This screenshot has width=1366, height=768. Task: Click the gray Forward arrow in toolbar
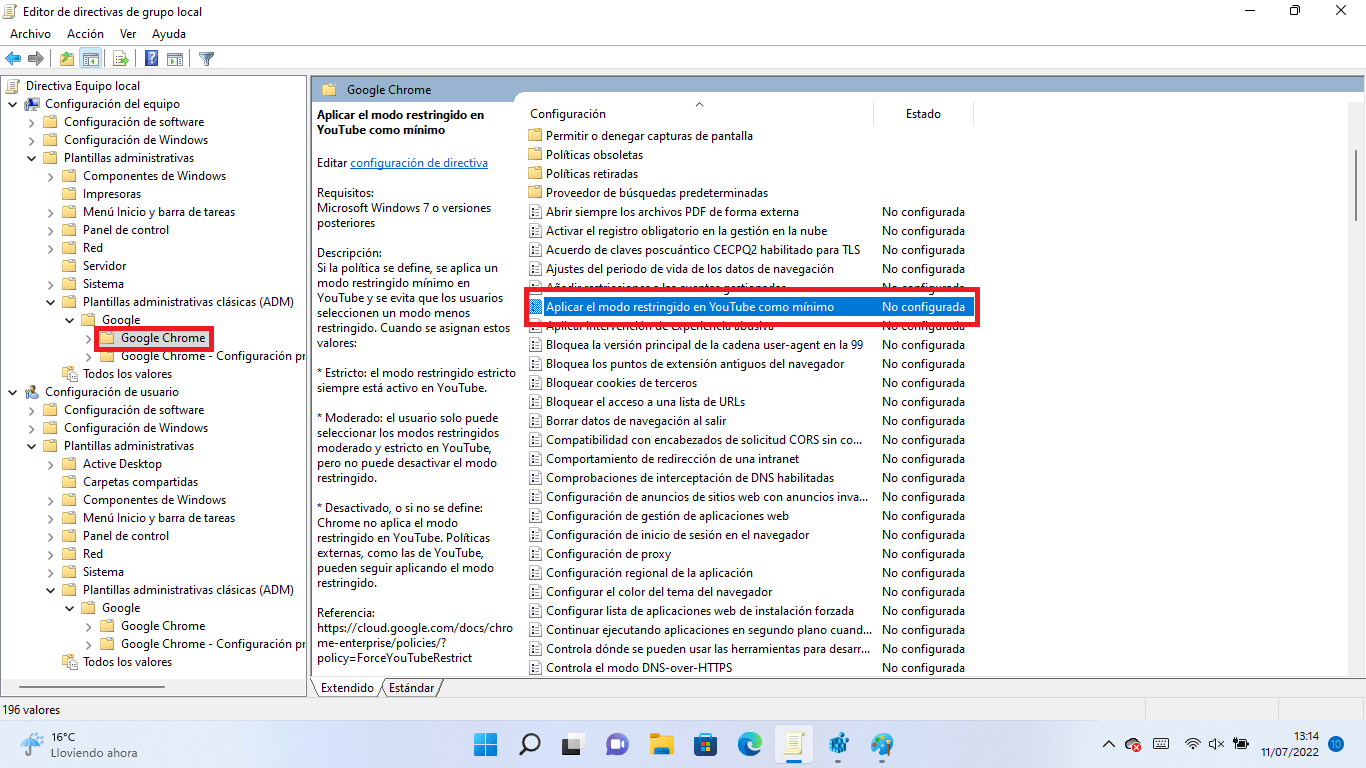click(x=36, y=59)
